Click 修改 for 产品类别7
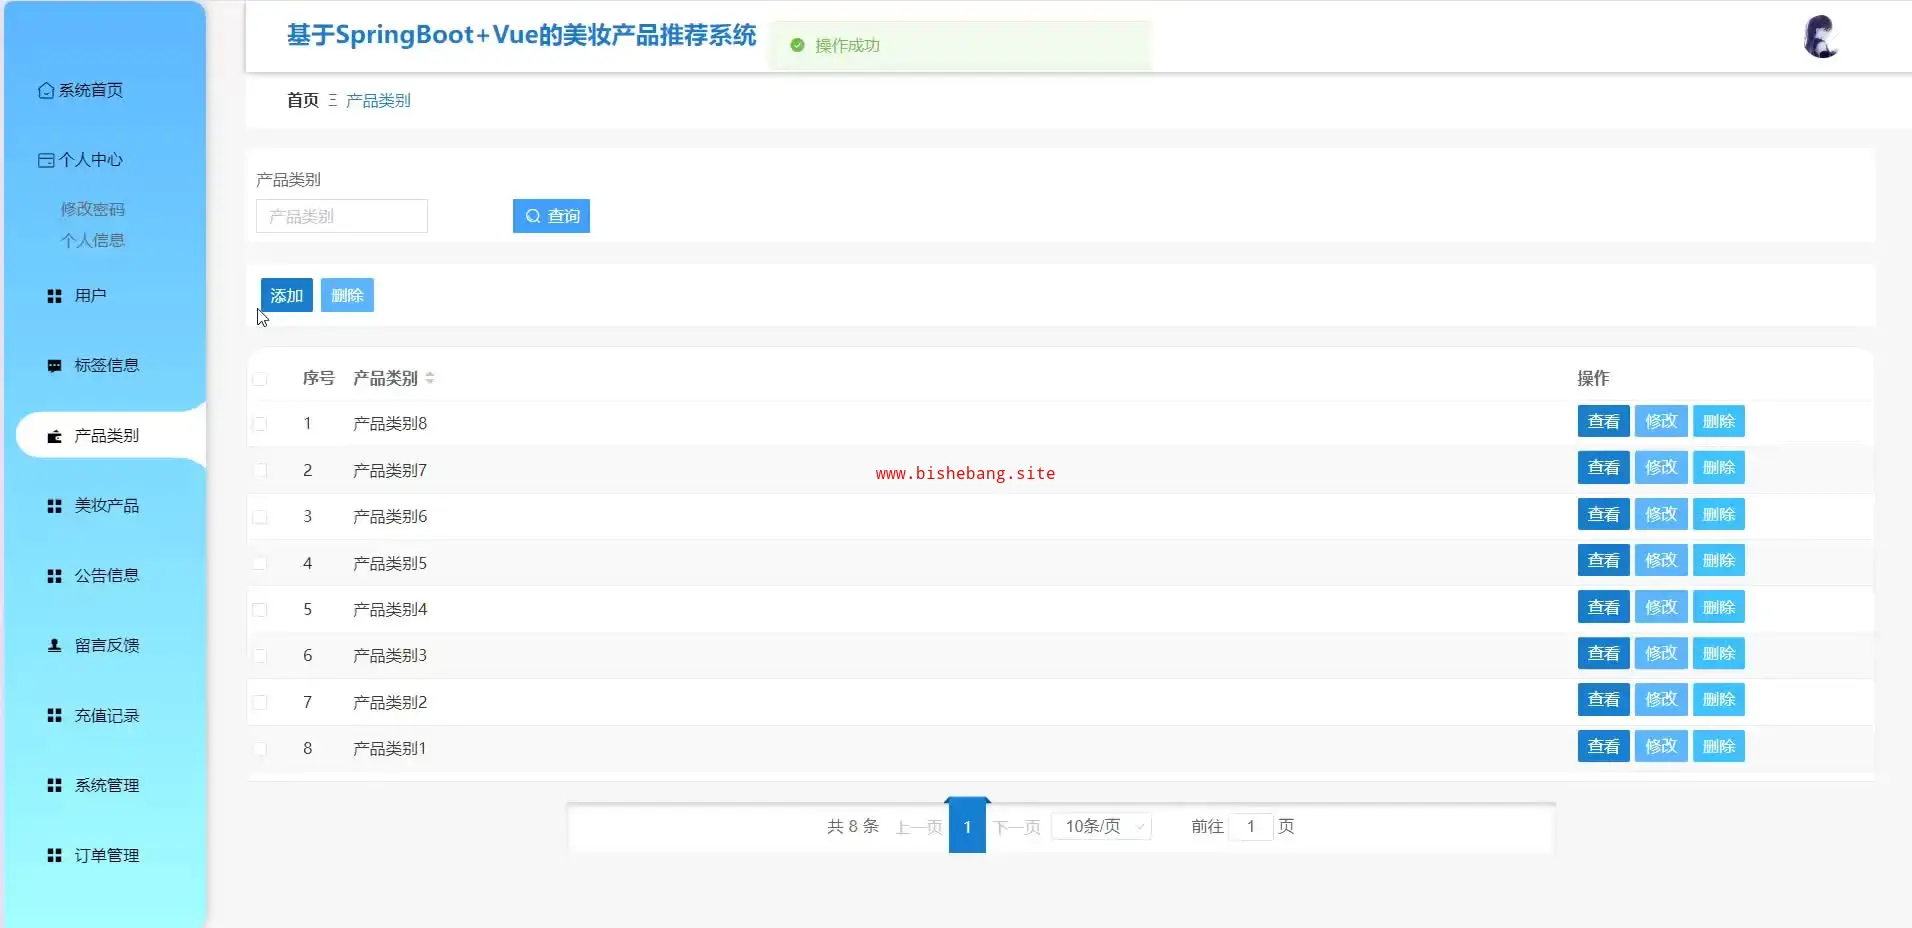The height and width of the screenshot is (928, 1912). [1661, 467]
